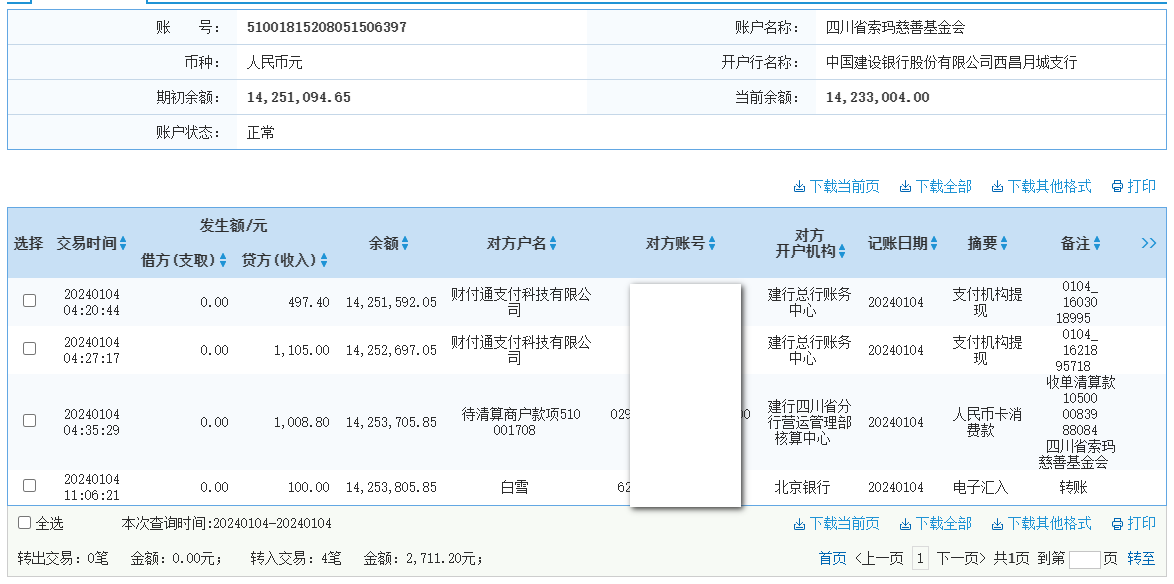Click top 下载其他格式 link
This screenshot has width=1174, height=584.
coord(1041,186)
